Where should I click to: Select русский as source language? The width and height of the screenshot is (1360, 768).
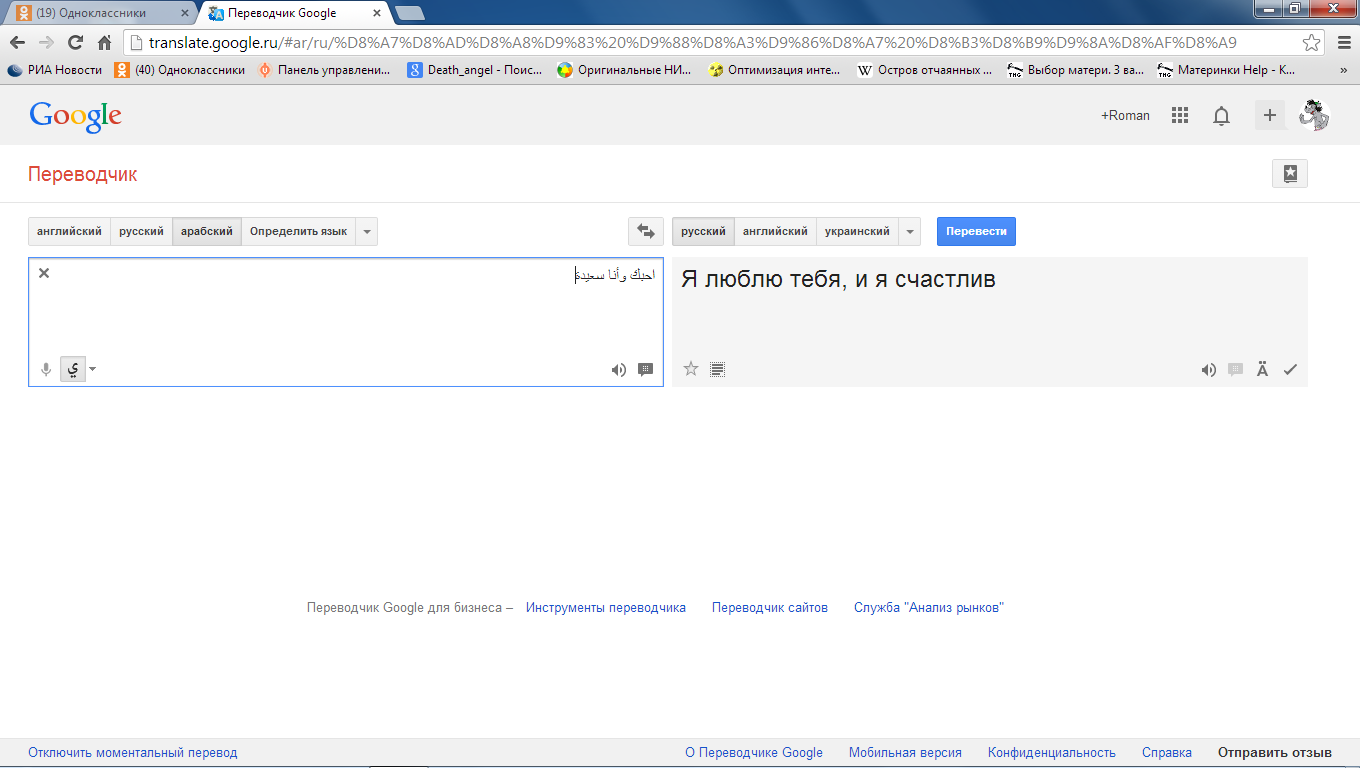coord(141,231)
